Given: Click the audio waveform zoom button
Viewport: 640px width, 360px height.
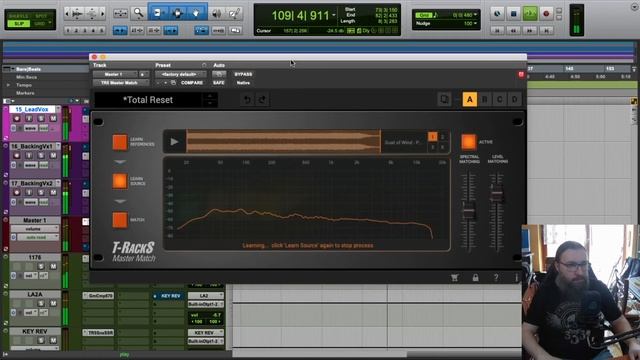Looking at the screenshot, I should [77, 14].
